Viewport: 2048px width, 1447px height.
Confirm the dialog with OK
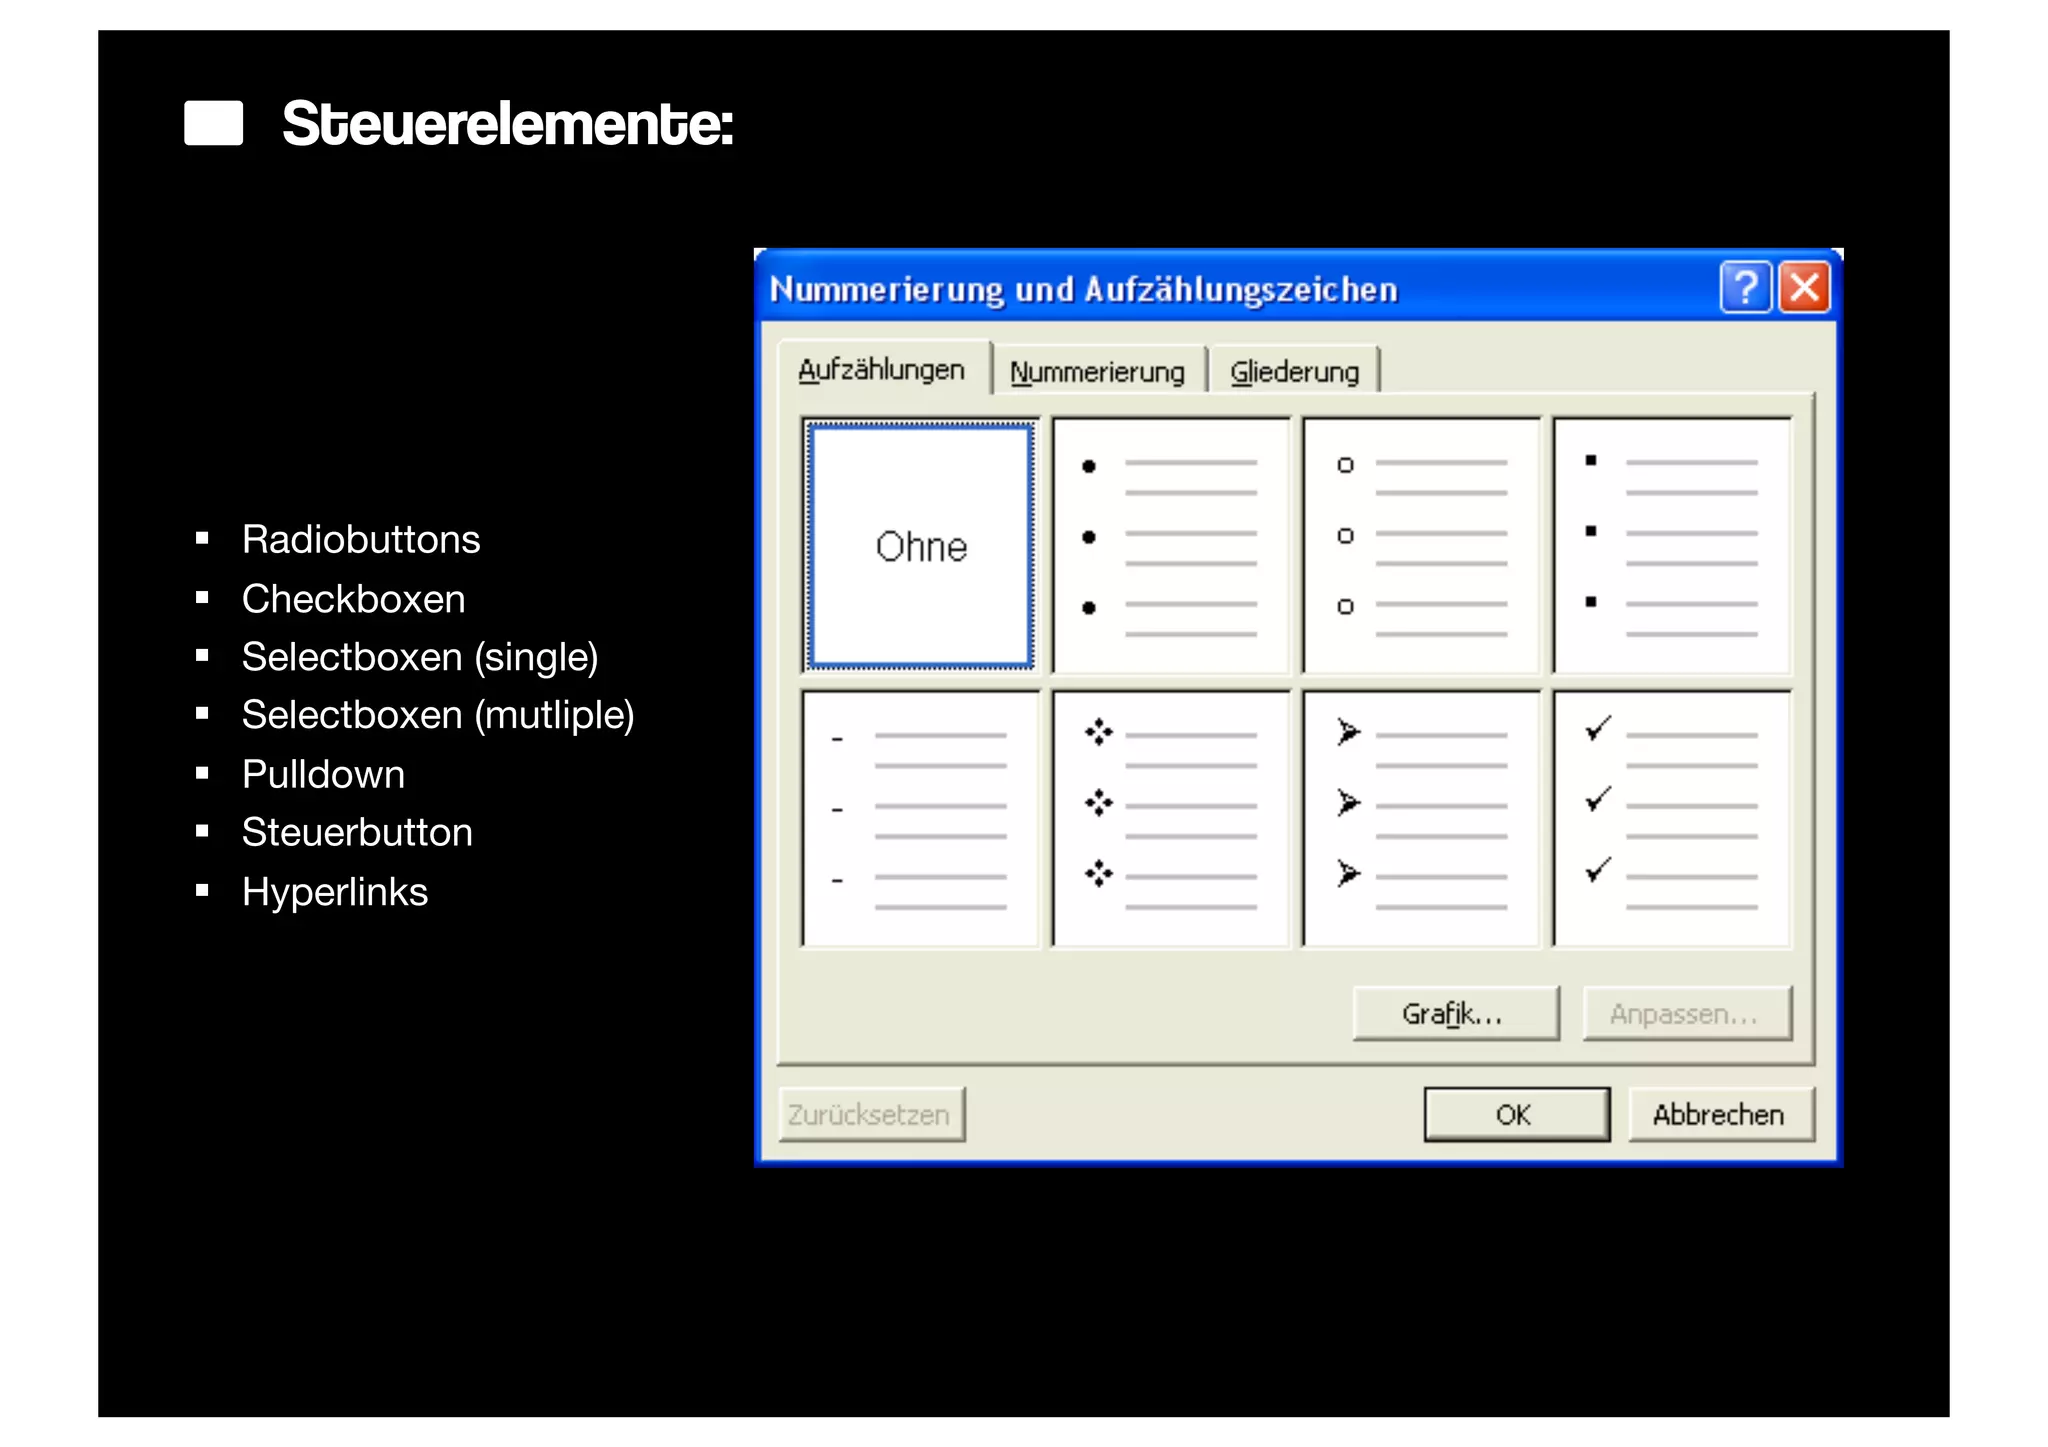pos(1516,1115)
